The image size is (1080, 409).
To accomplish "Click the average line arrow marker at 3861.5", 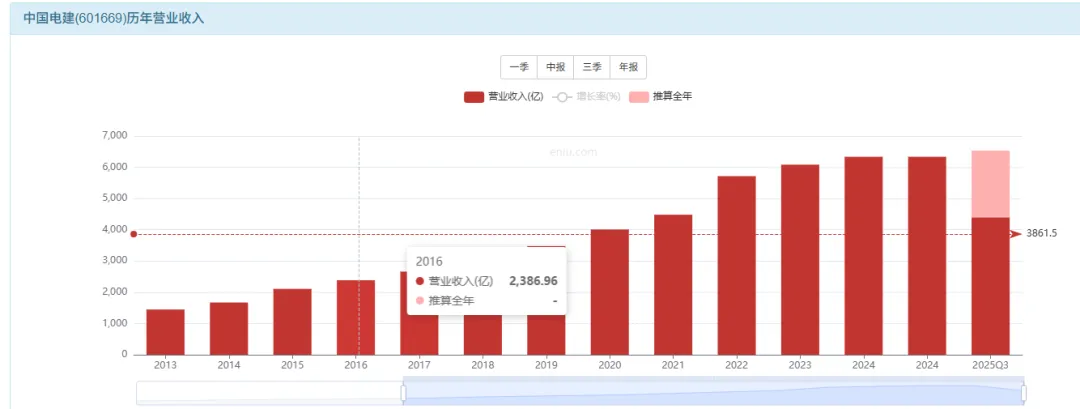I will point(1016,234).
